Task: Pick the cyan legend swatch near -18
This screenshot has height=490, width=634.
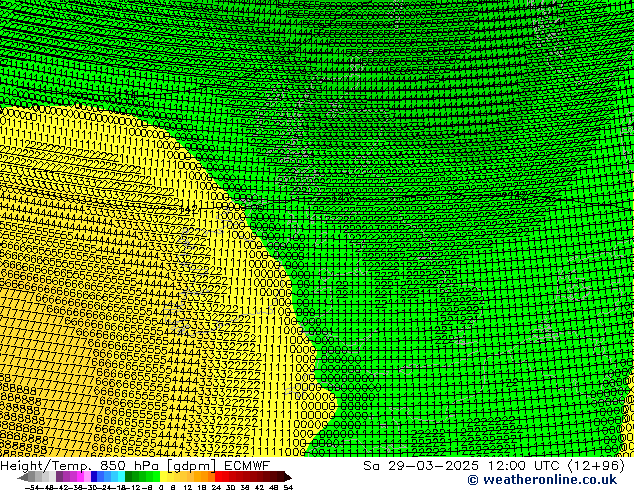Action: coord(121,477)
